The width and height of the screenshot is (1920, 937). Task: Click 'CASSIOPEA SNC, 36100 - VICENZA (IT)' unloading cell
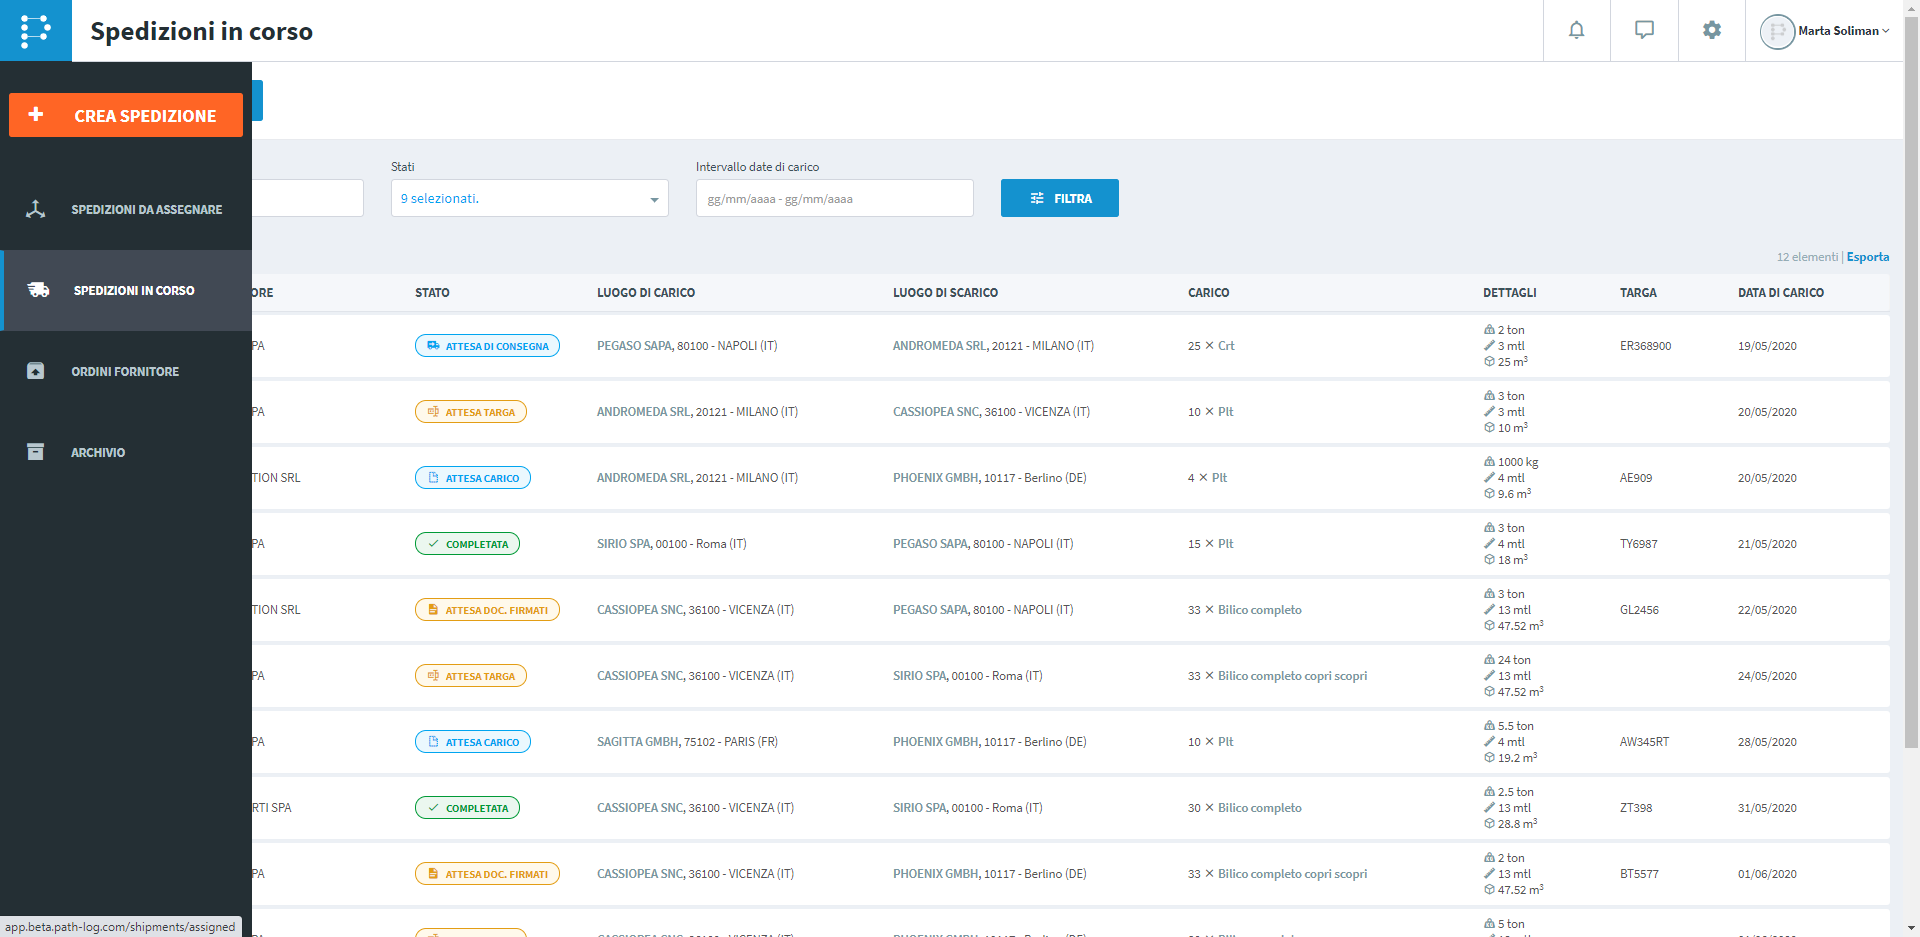[991, 412]
